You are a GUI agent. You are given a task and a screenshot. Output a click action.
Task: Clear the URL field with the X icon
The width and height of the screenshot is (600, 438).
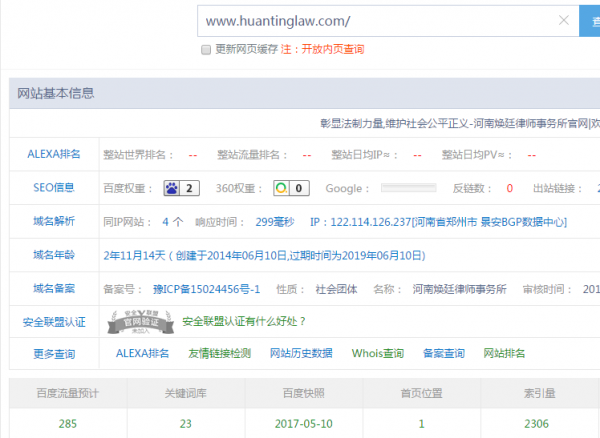pos(564,20)
